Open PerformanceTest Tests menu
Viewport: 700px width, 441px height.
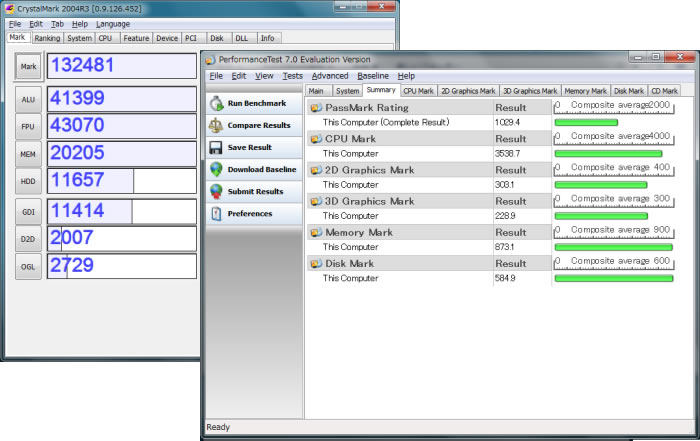point(292,76)
